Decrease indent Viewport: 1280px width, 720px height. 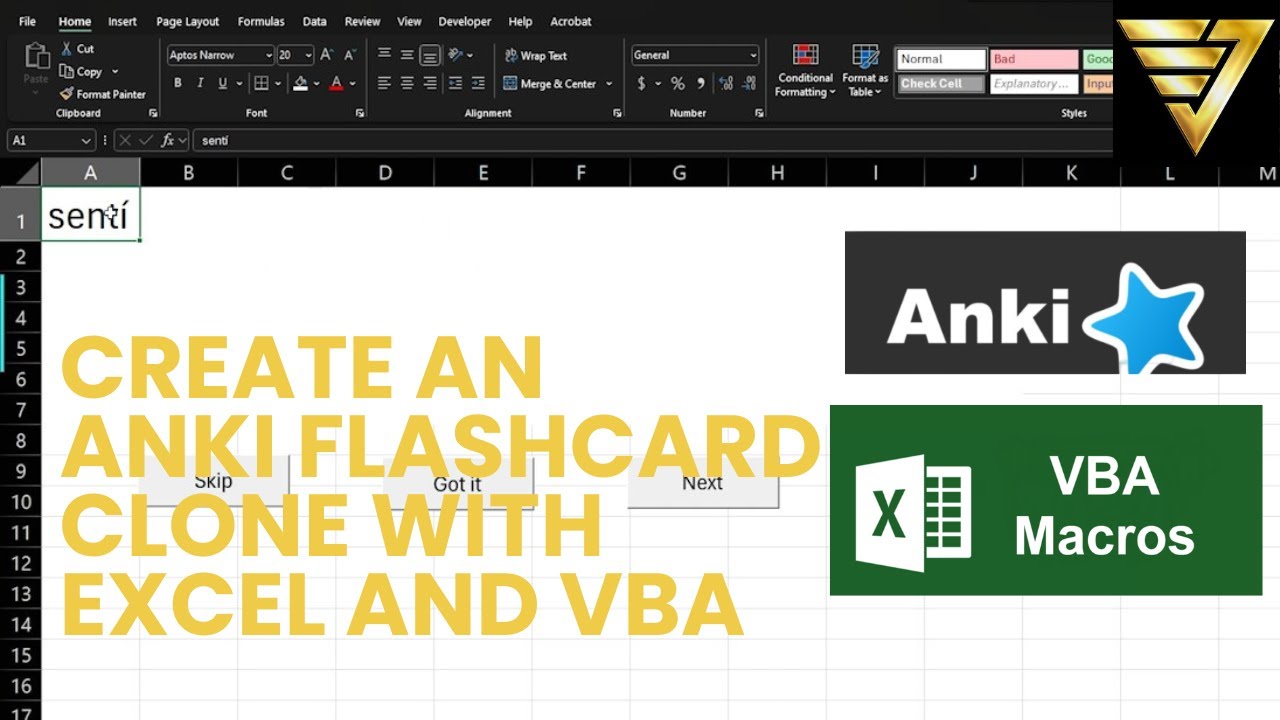point(456,84)
